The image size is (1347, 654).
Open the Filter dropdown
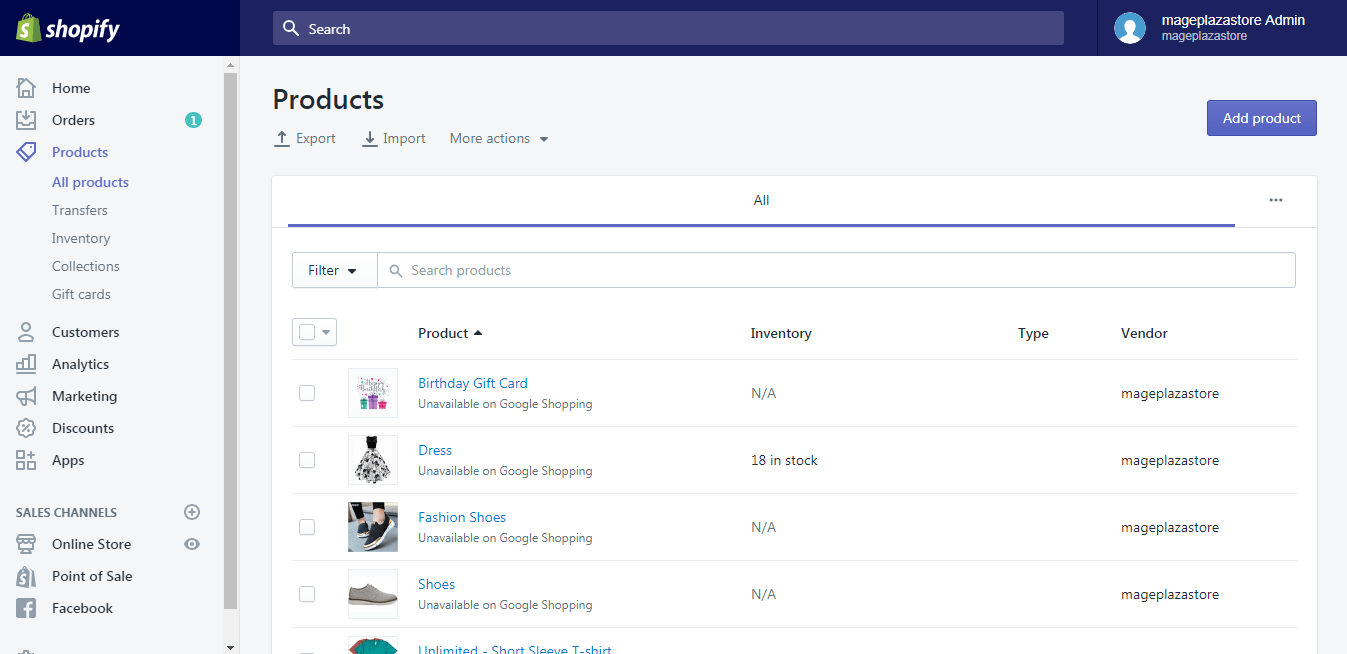tap(333, 269)
